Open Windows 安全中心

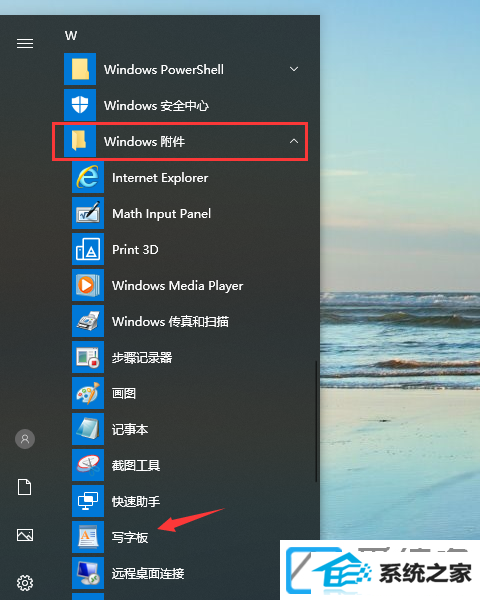coord(156,106)
